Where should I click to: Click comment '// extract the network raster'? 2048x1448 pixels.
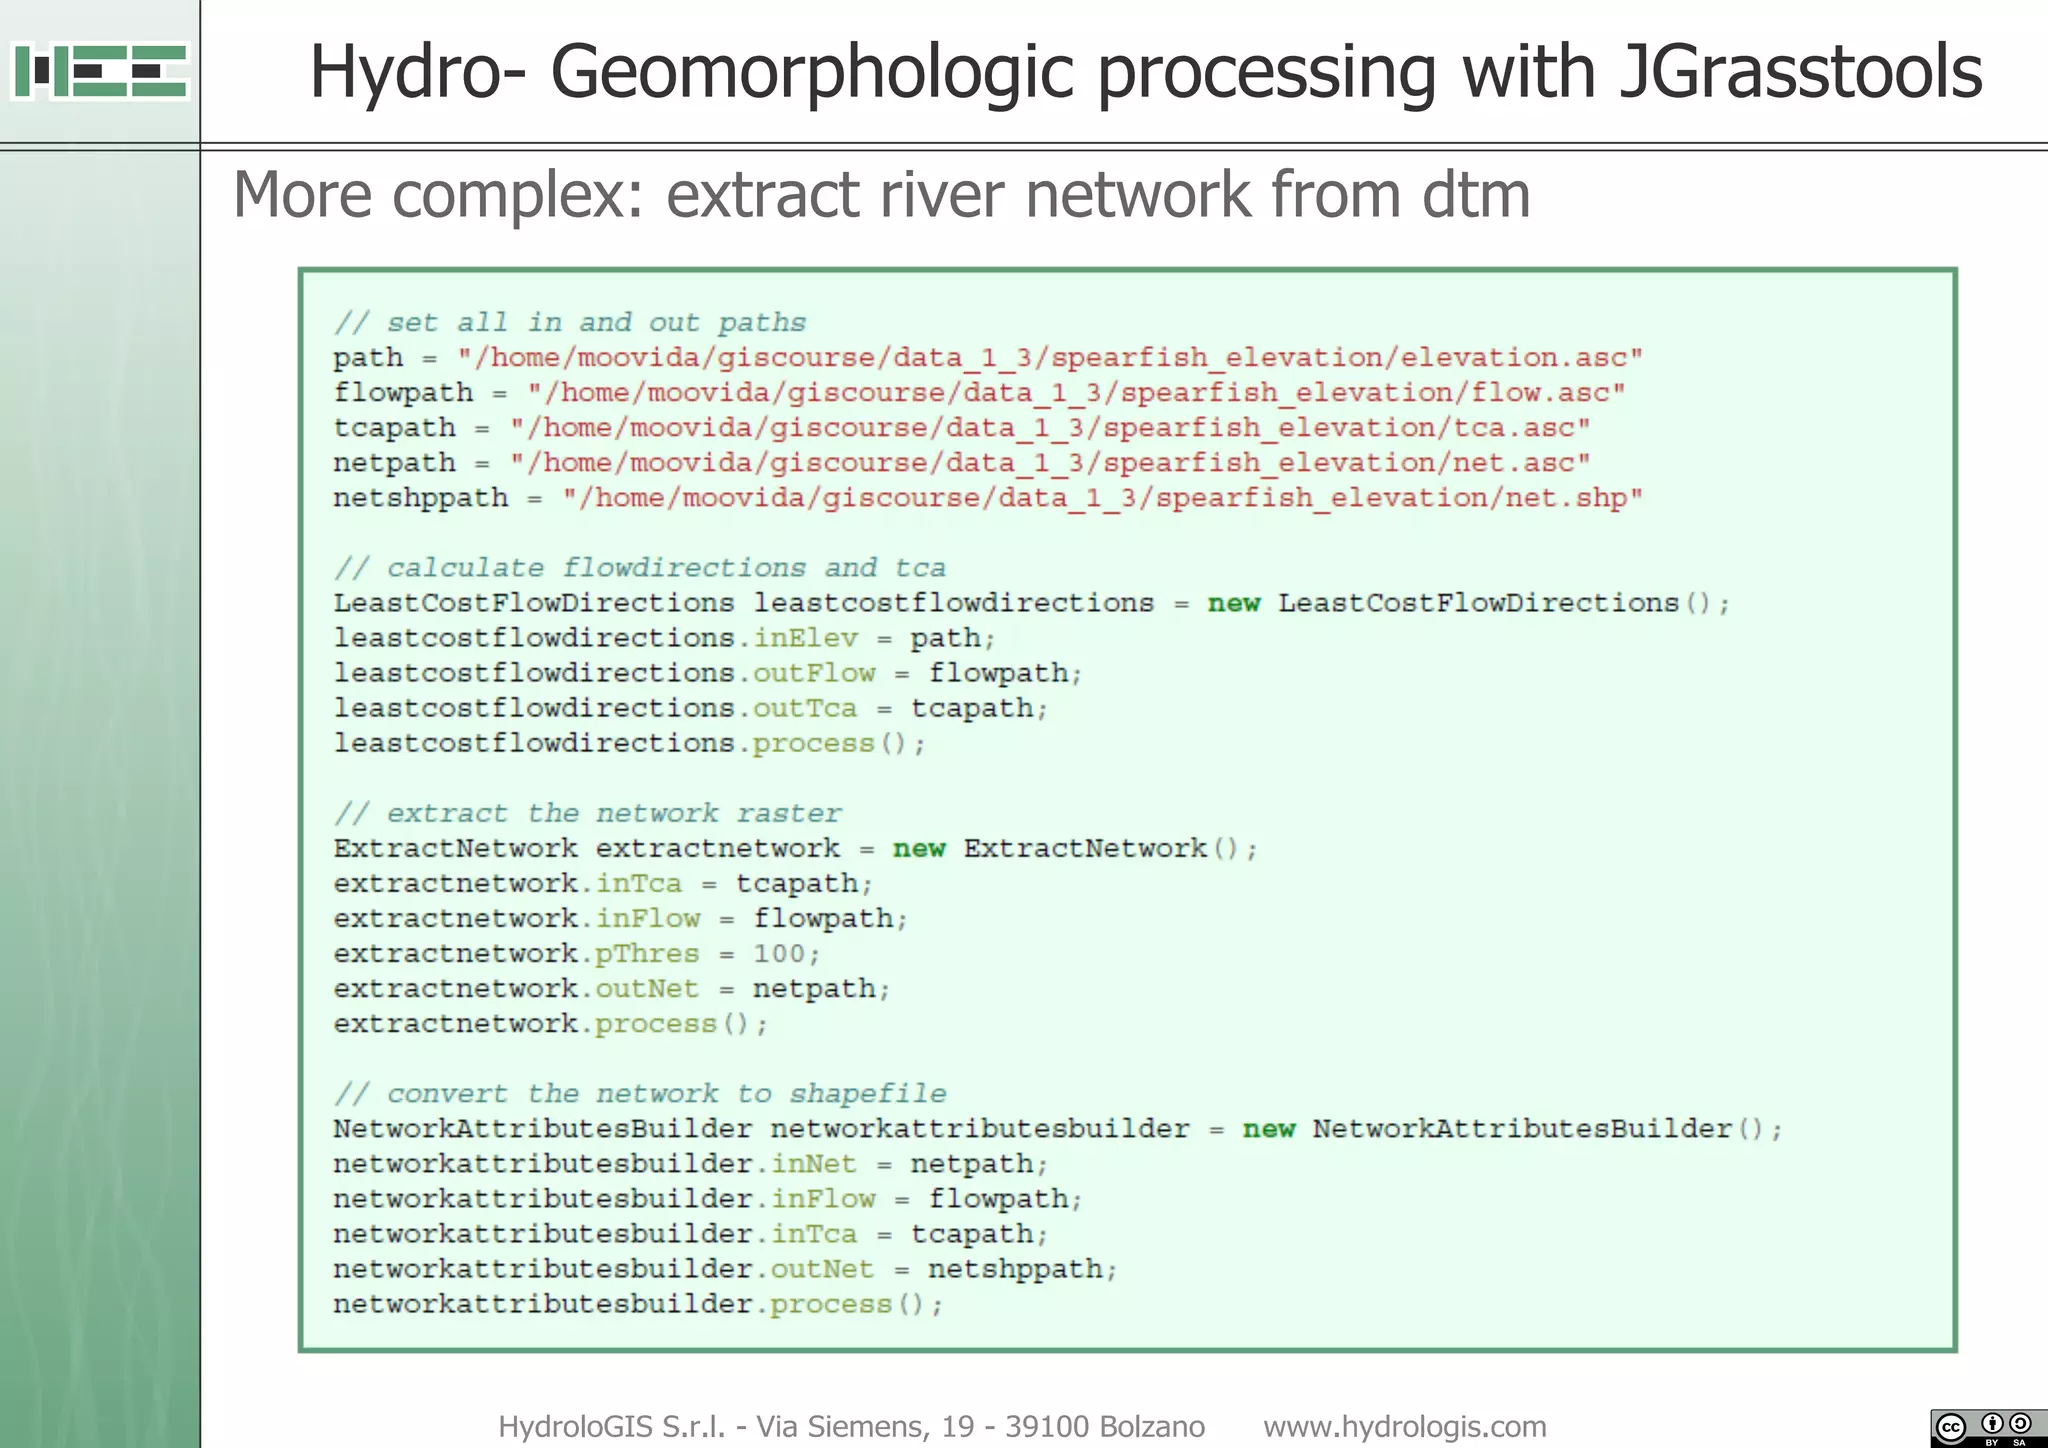(588, 813)
